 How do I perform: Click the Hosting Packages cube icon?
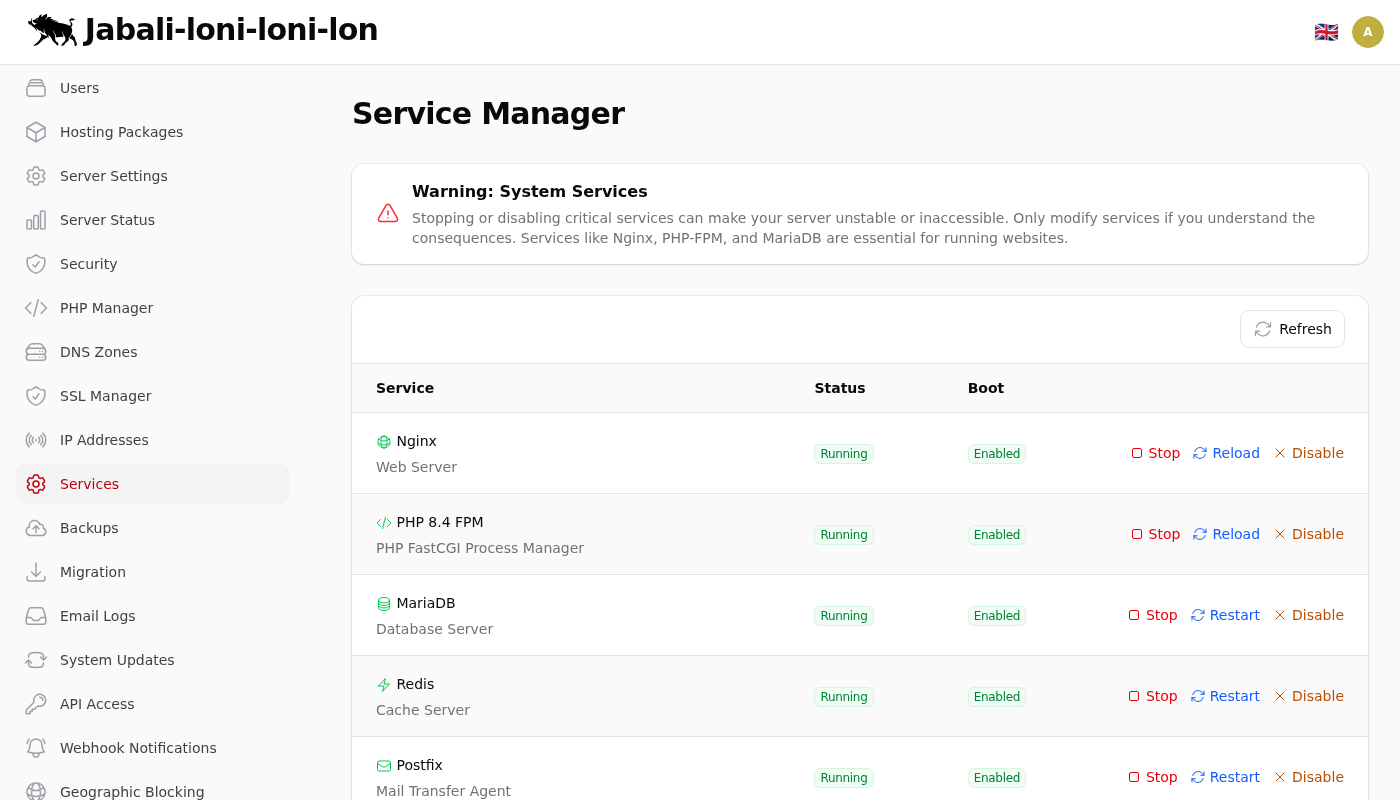pyautogui.click(x=36, y=132)
